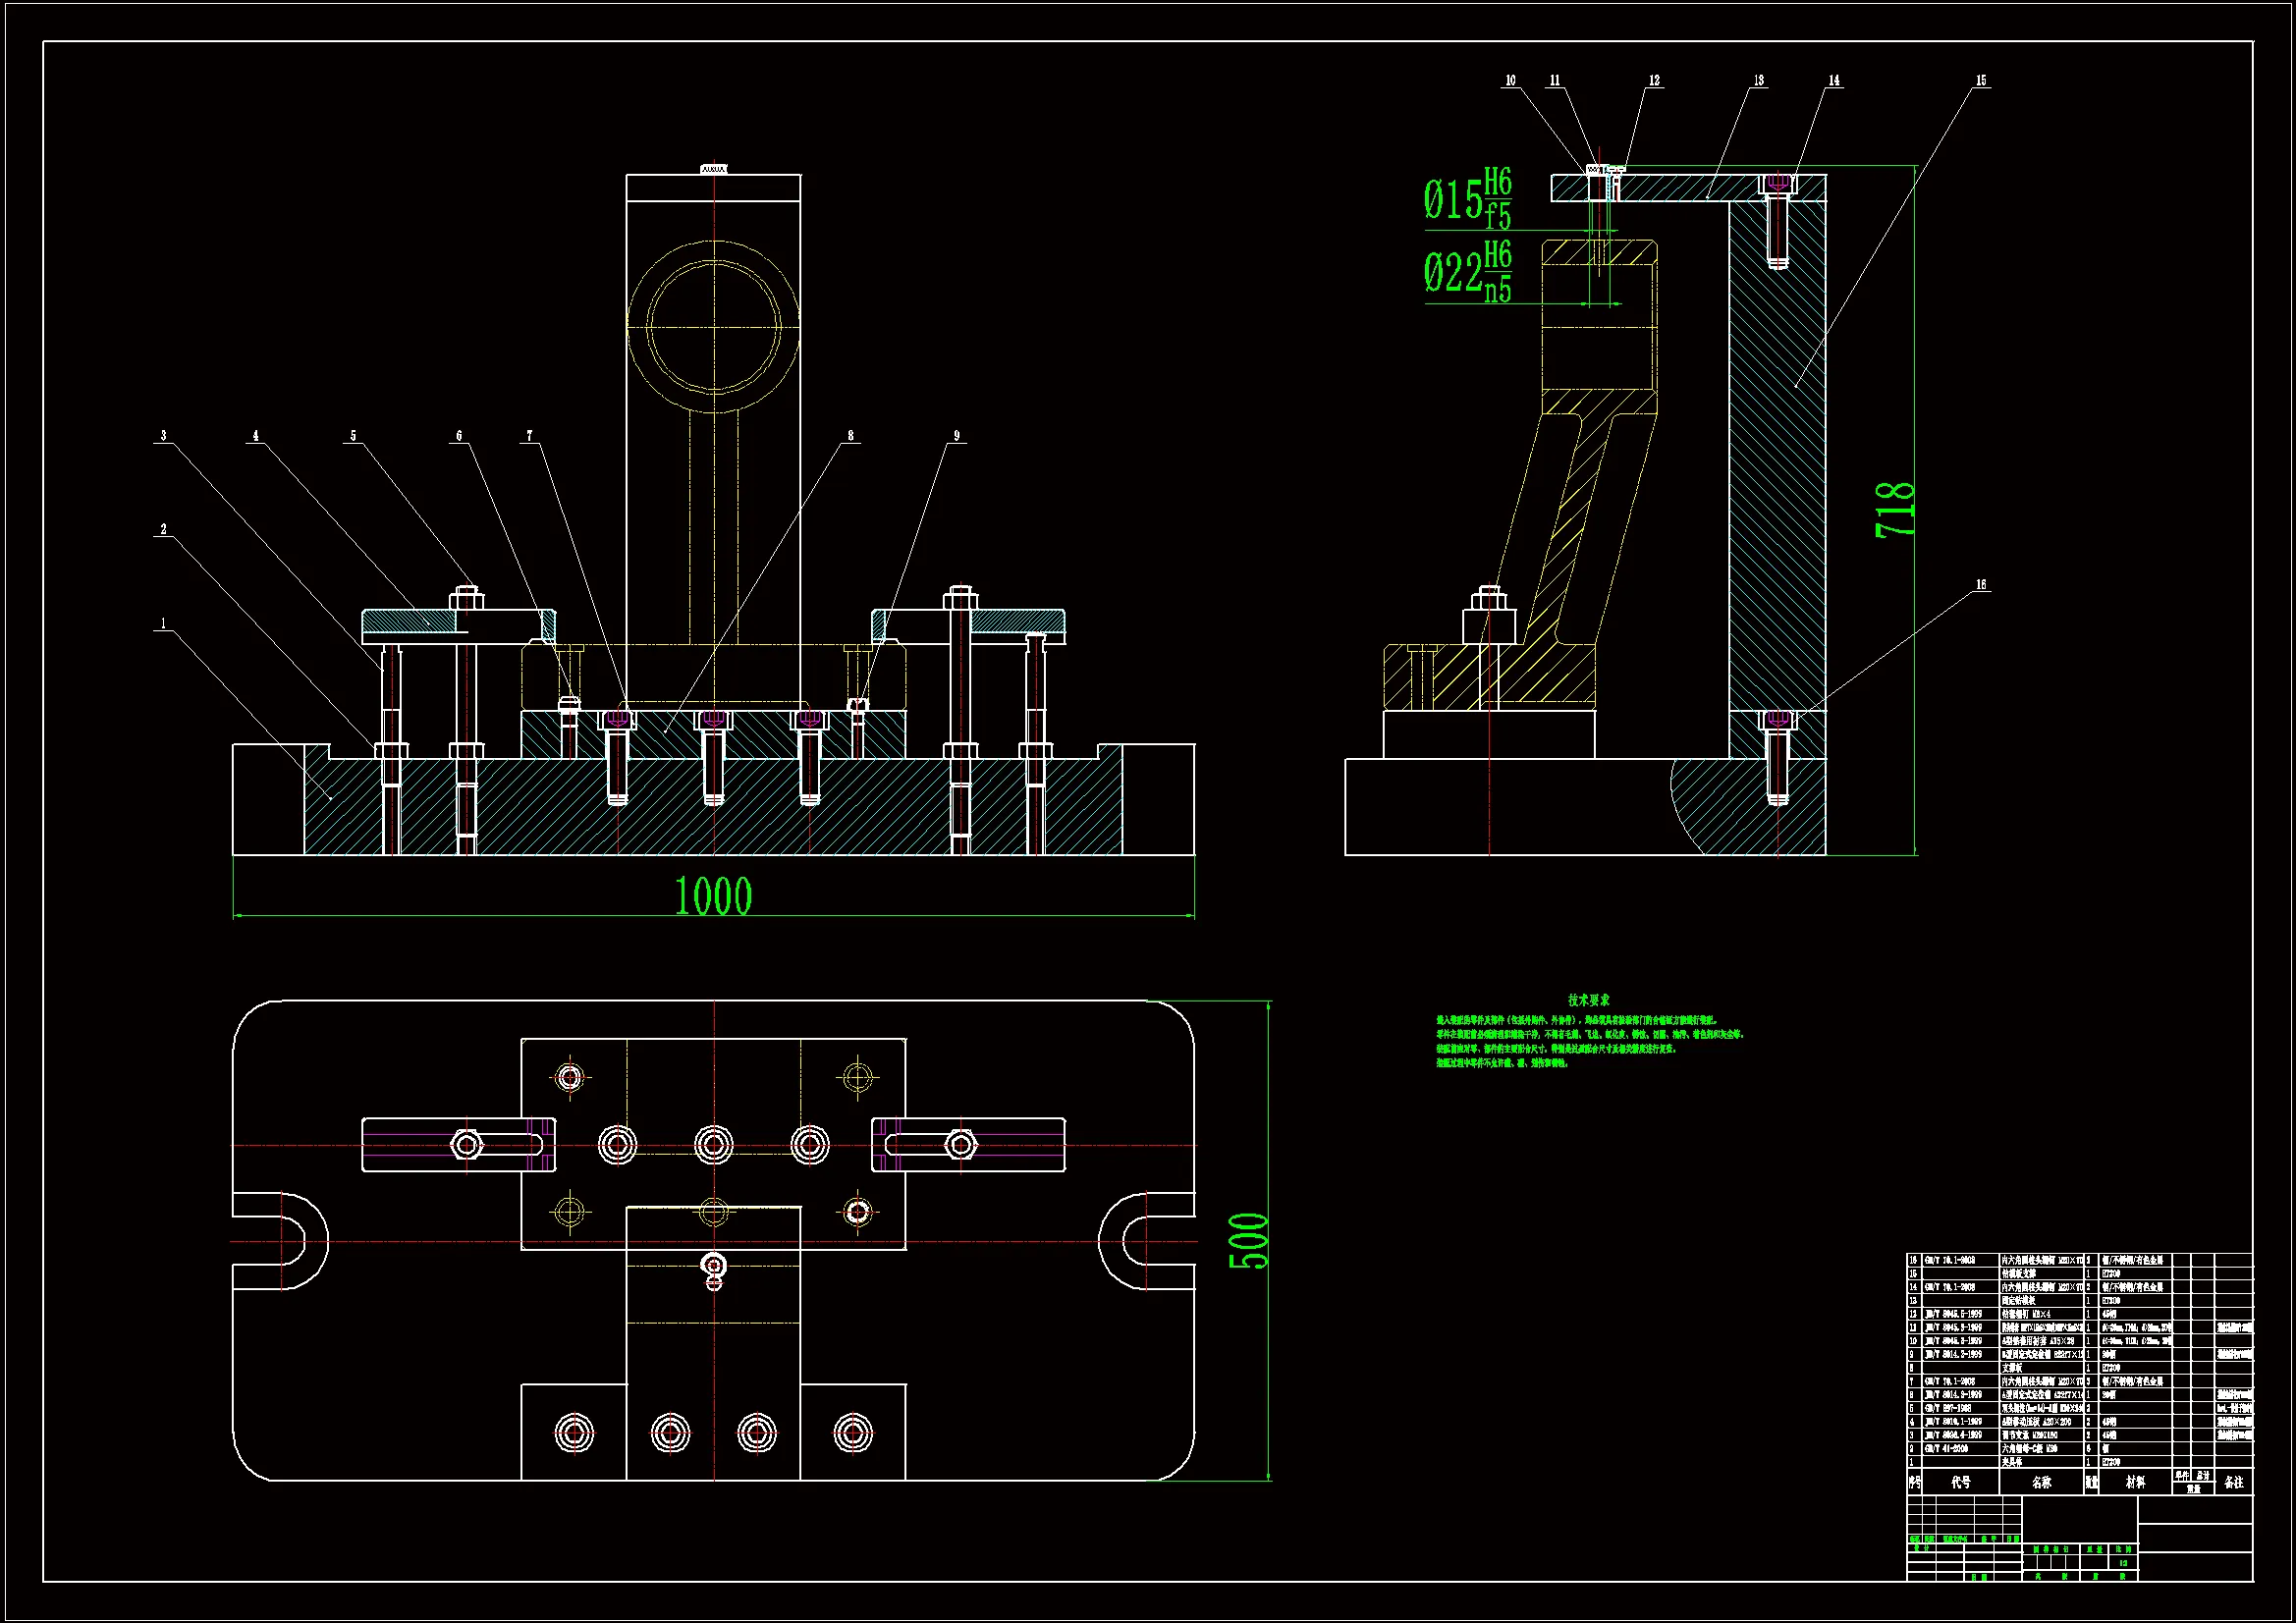
Task: Select the Ø22 H6/n5 fit annotation
Action: point(1468,271)
